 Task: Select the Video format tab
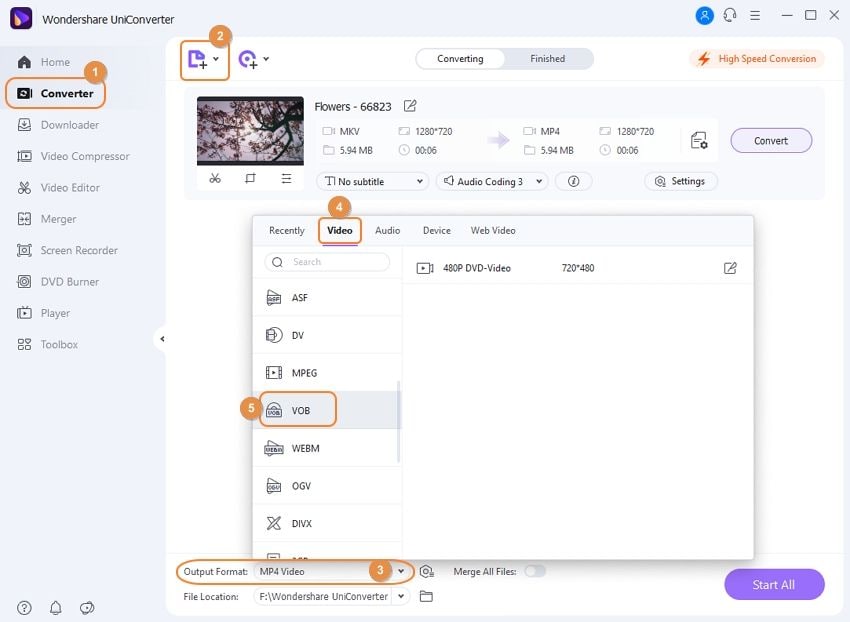[x=340, y=230]
